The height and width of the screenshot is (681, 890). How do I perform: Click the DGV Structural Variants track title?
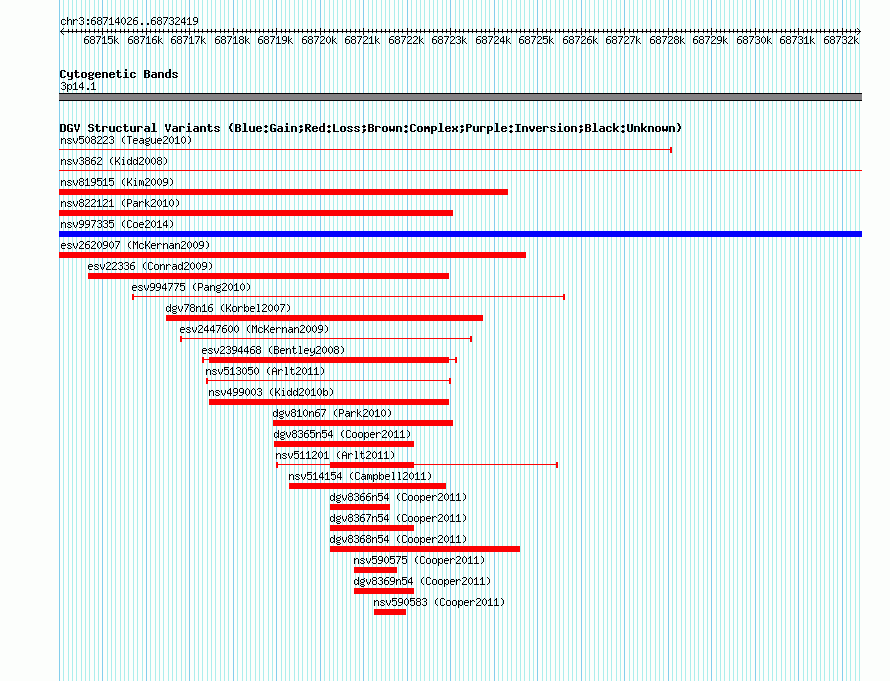[x=370, y=128]
